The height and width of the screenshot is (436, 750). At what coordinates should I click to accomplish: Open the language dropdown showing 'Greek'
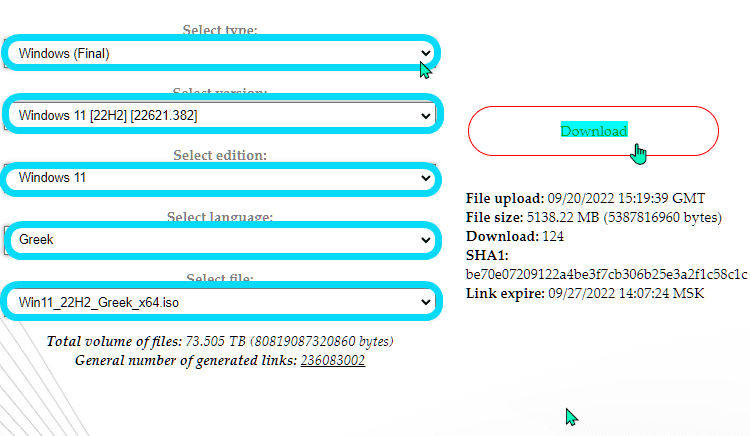click(x=221, y=240)
